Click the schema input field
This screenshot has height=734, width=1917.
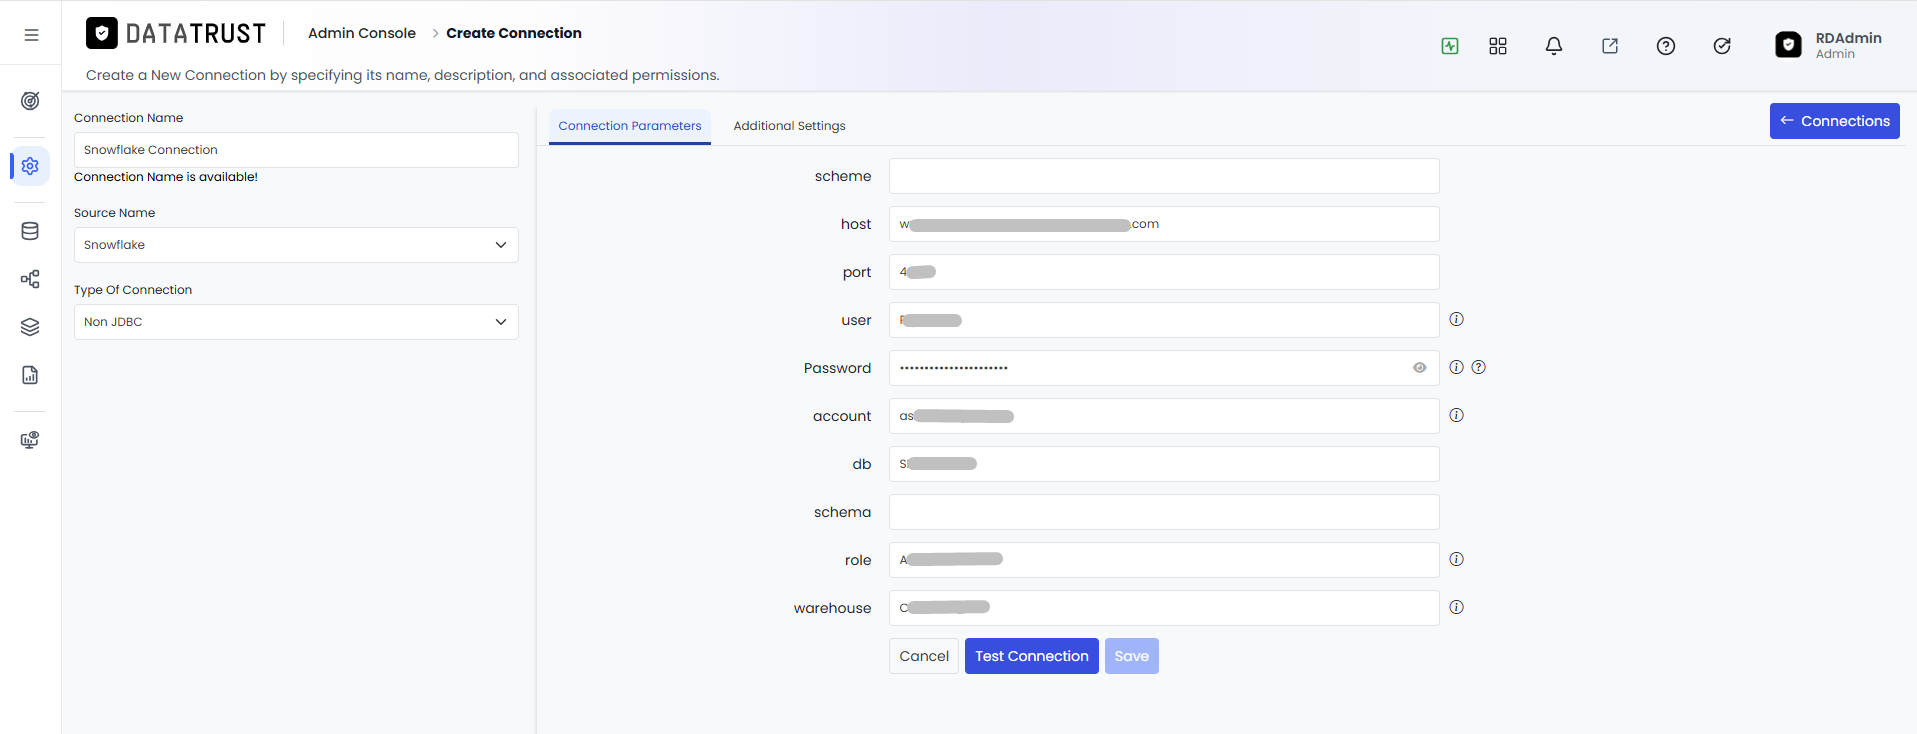[x=1164, y=512]
